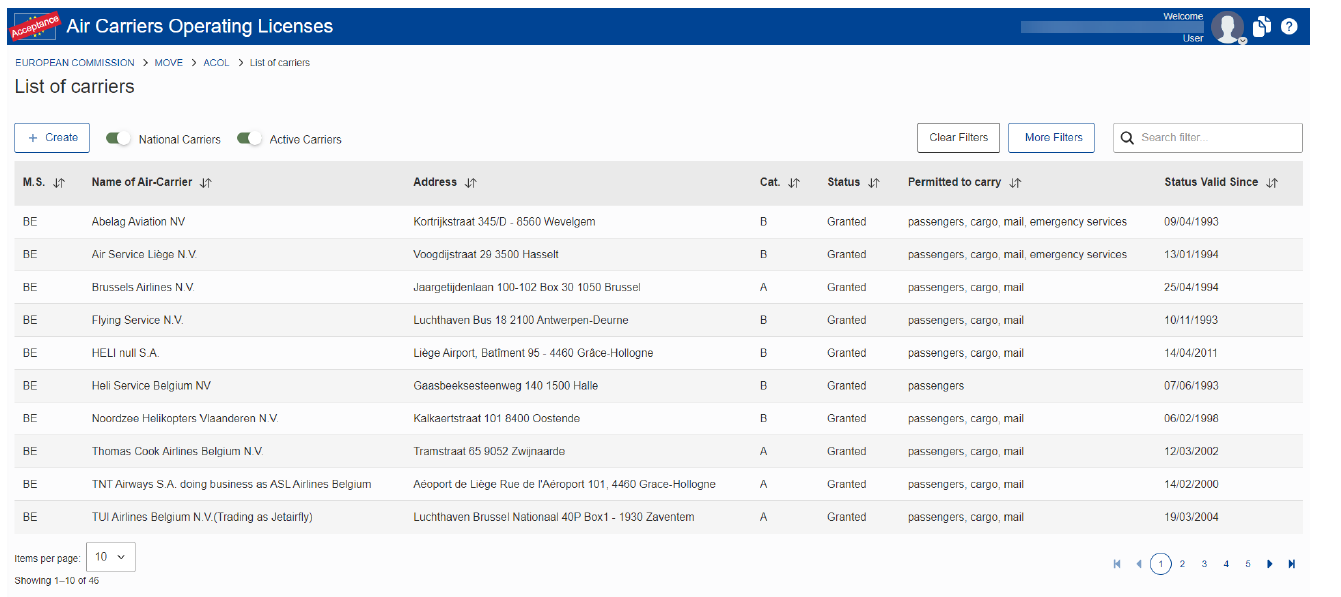Sort by Cat. column arrows
The height and width of the screenshot is (597, 1341).
pyautogui.click(x=794, y=183)
